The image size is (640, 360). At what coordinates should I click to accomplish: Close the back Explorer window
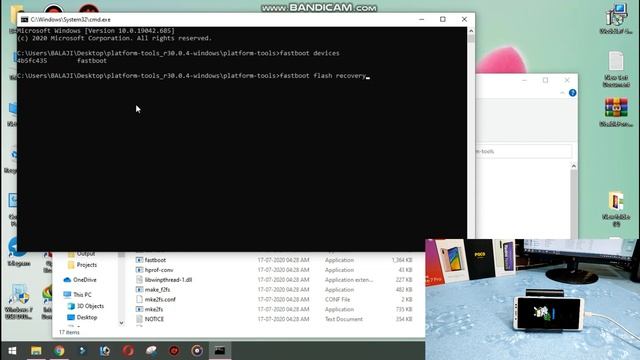567,80
